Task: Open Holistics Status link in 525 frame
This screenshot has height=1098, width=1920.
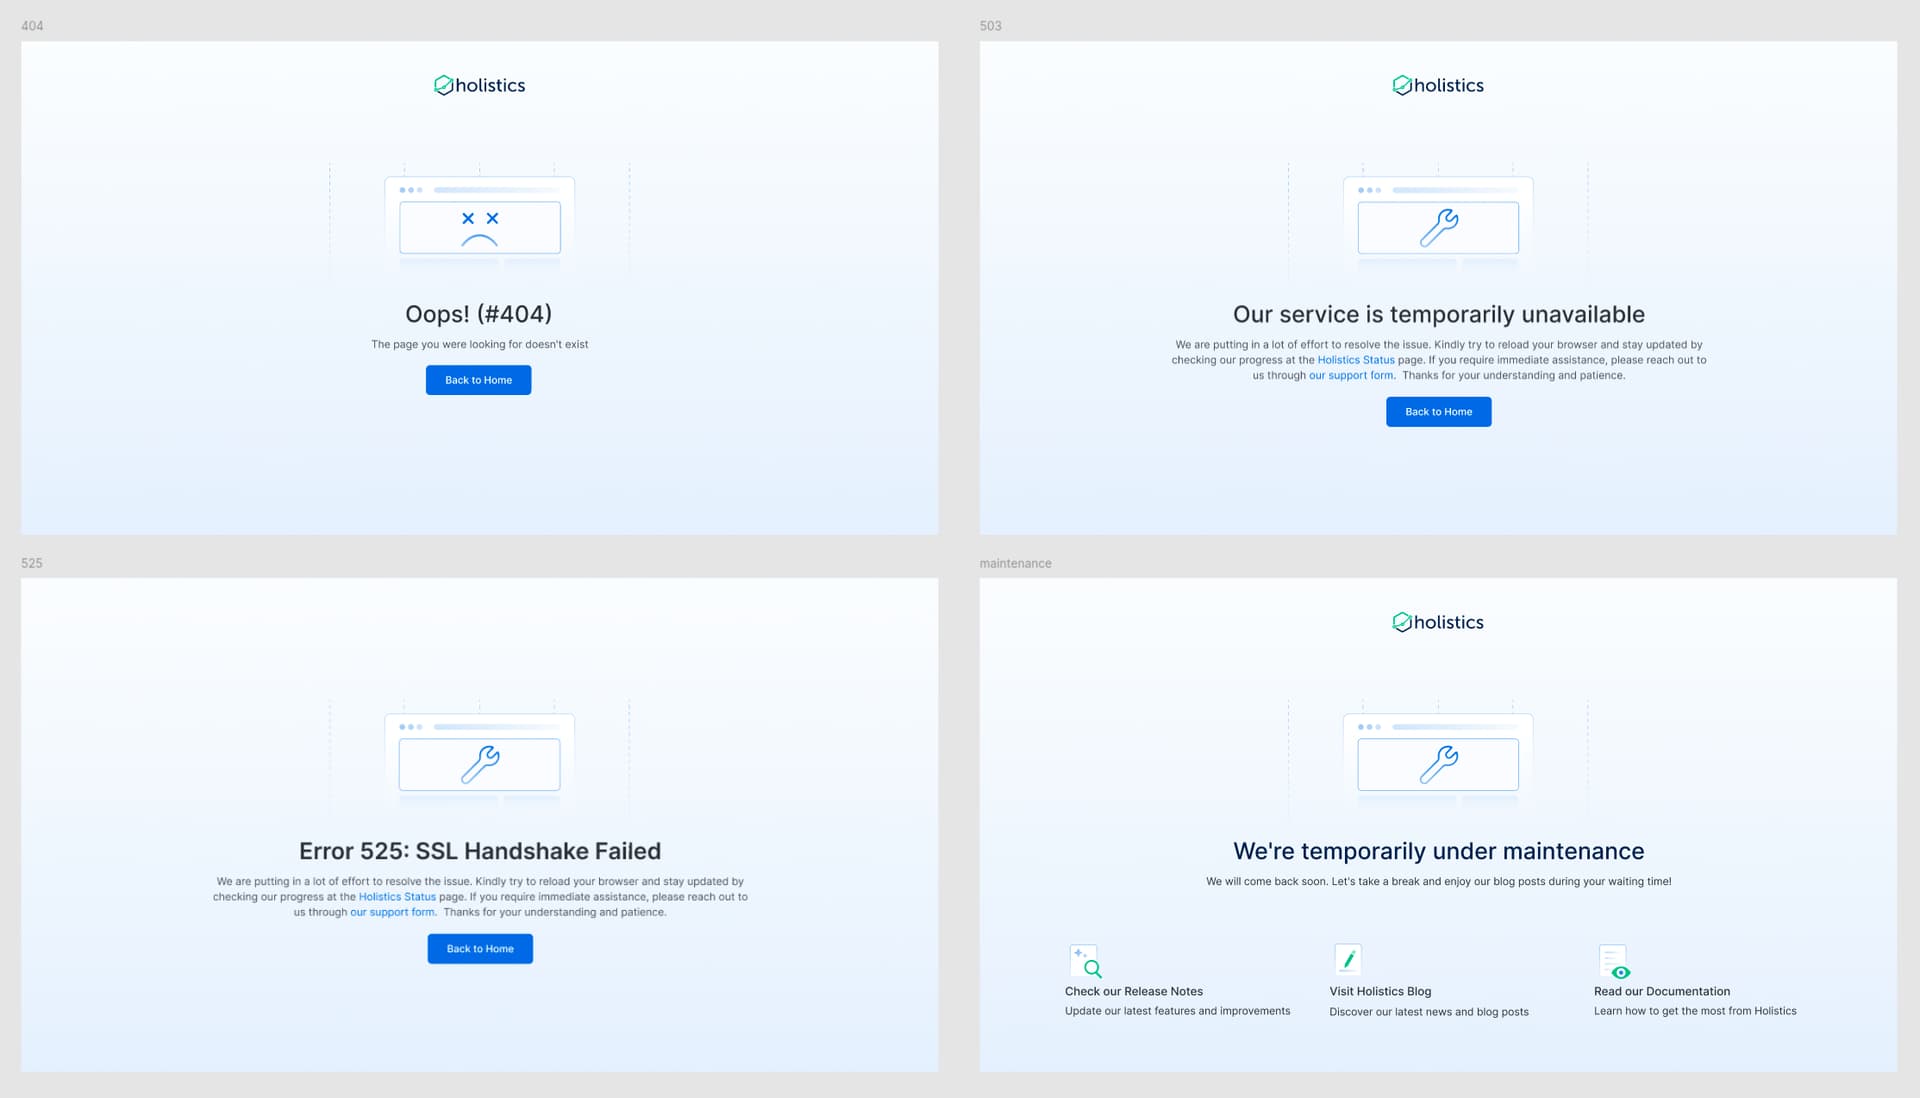Action: click(397, 897)
